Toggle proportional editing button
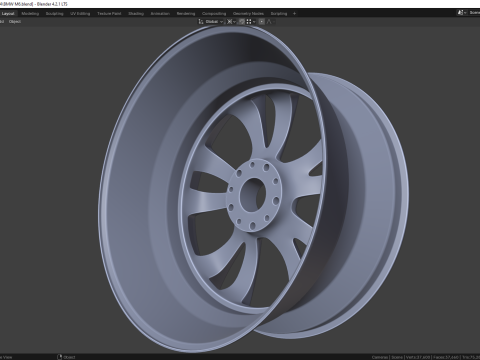 point(262,22)
